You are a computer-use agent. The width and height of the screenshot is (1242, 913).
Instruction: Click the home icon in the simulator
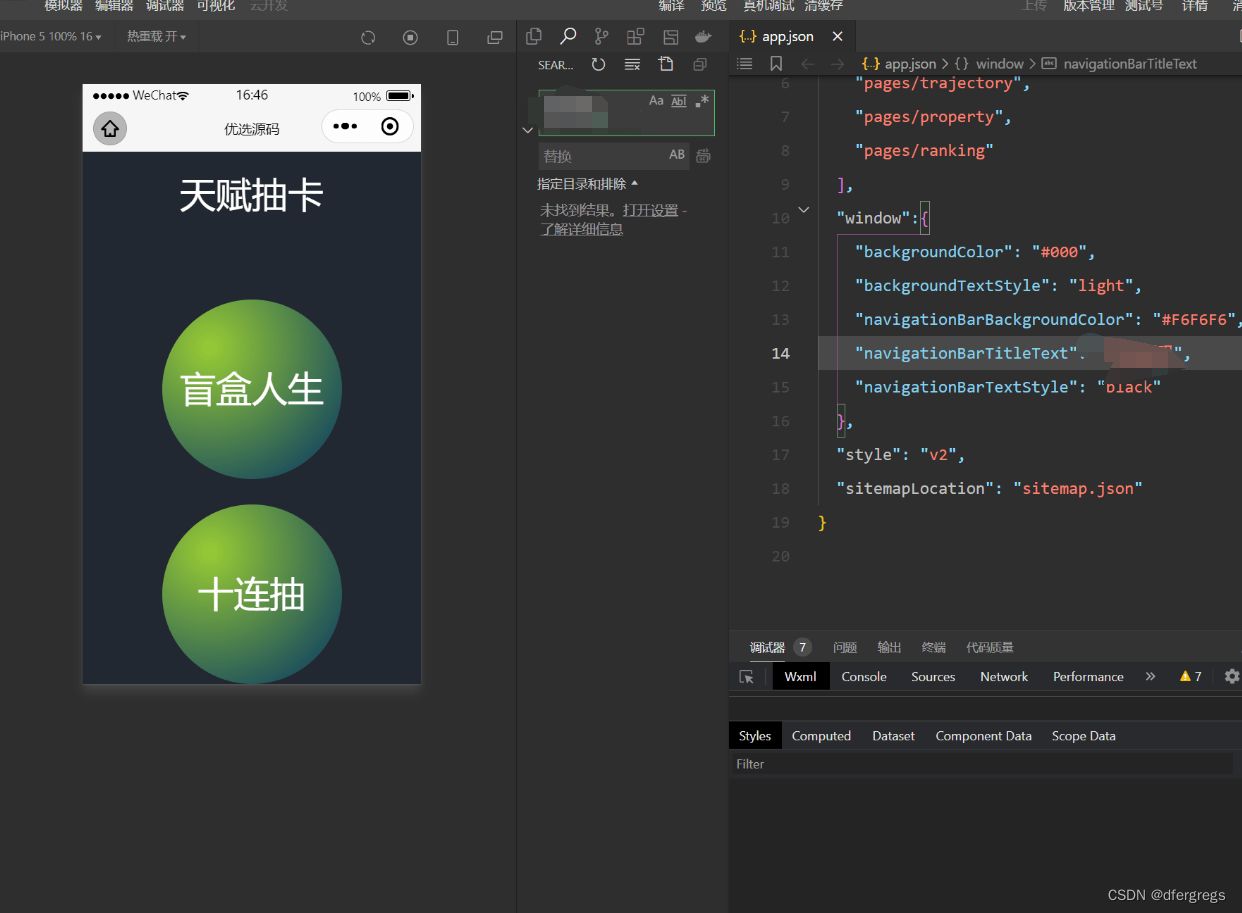(110, 129)
